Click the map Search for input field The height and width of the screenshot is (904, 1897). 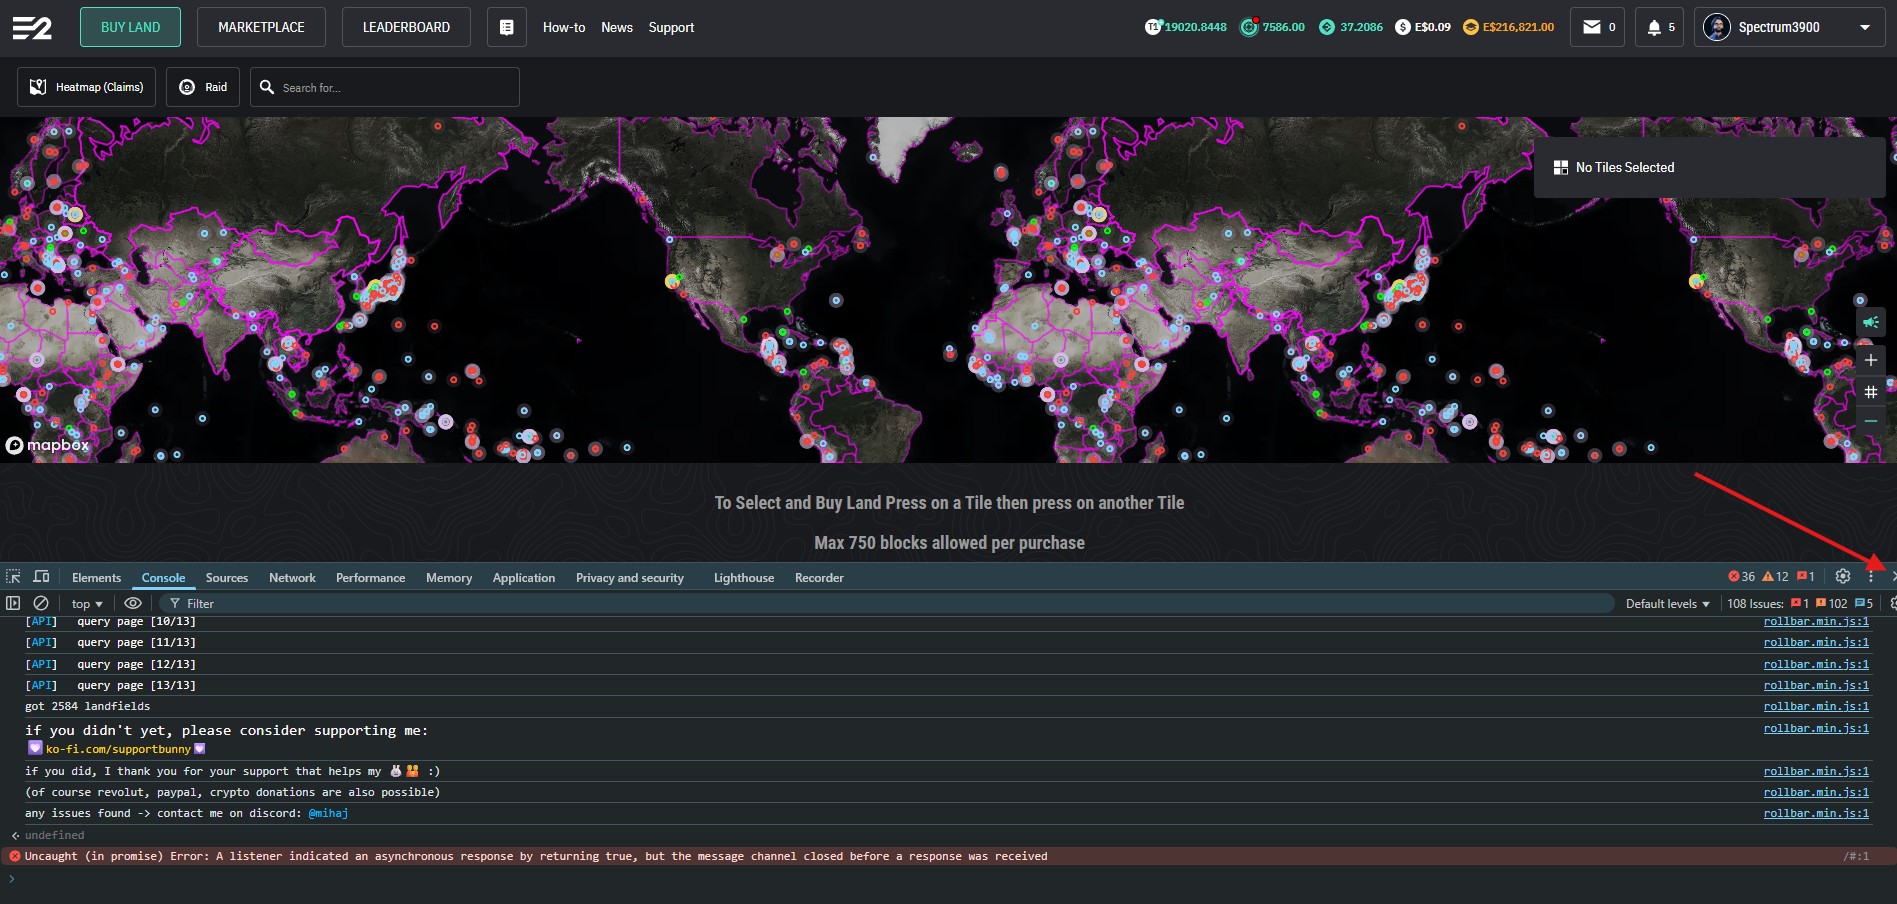click(x=395, y=87)
